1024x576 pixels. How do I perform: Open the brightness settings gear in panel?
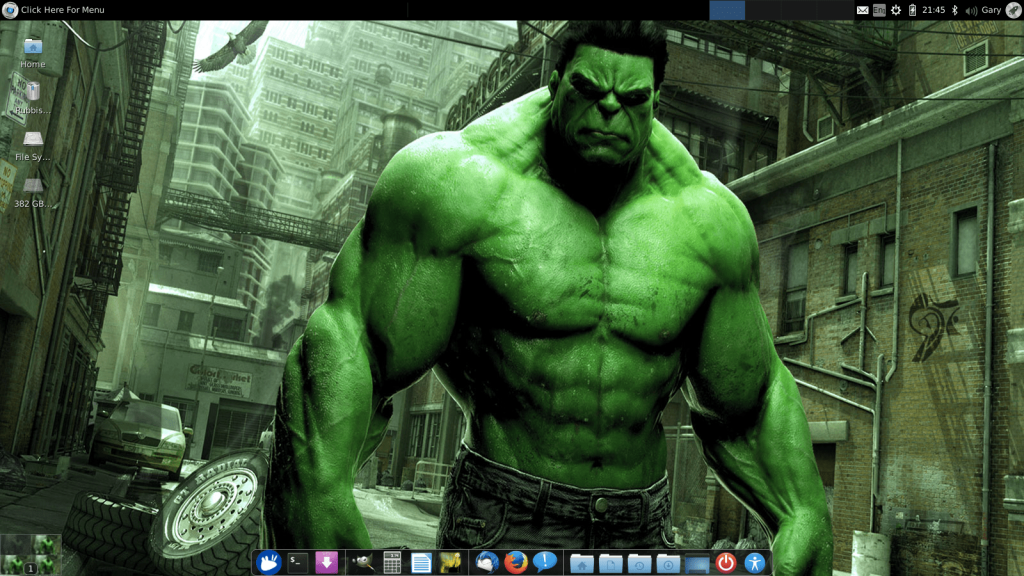tap(896, 10)
